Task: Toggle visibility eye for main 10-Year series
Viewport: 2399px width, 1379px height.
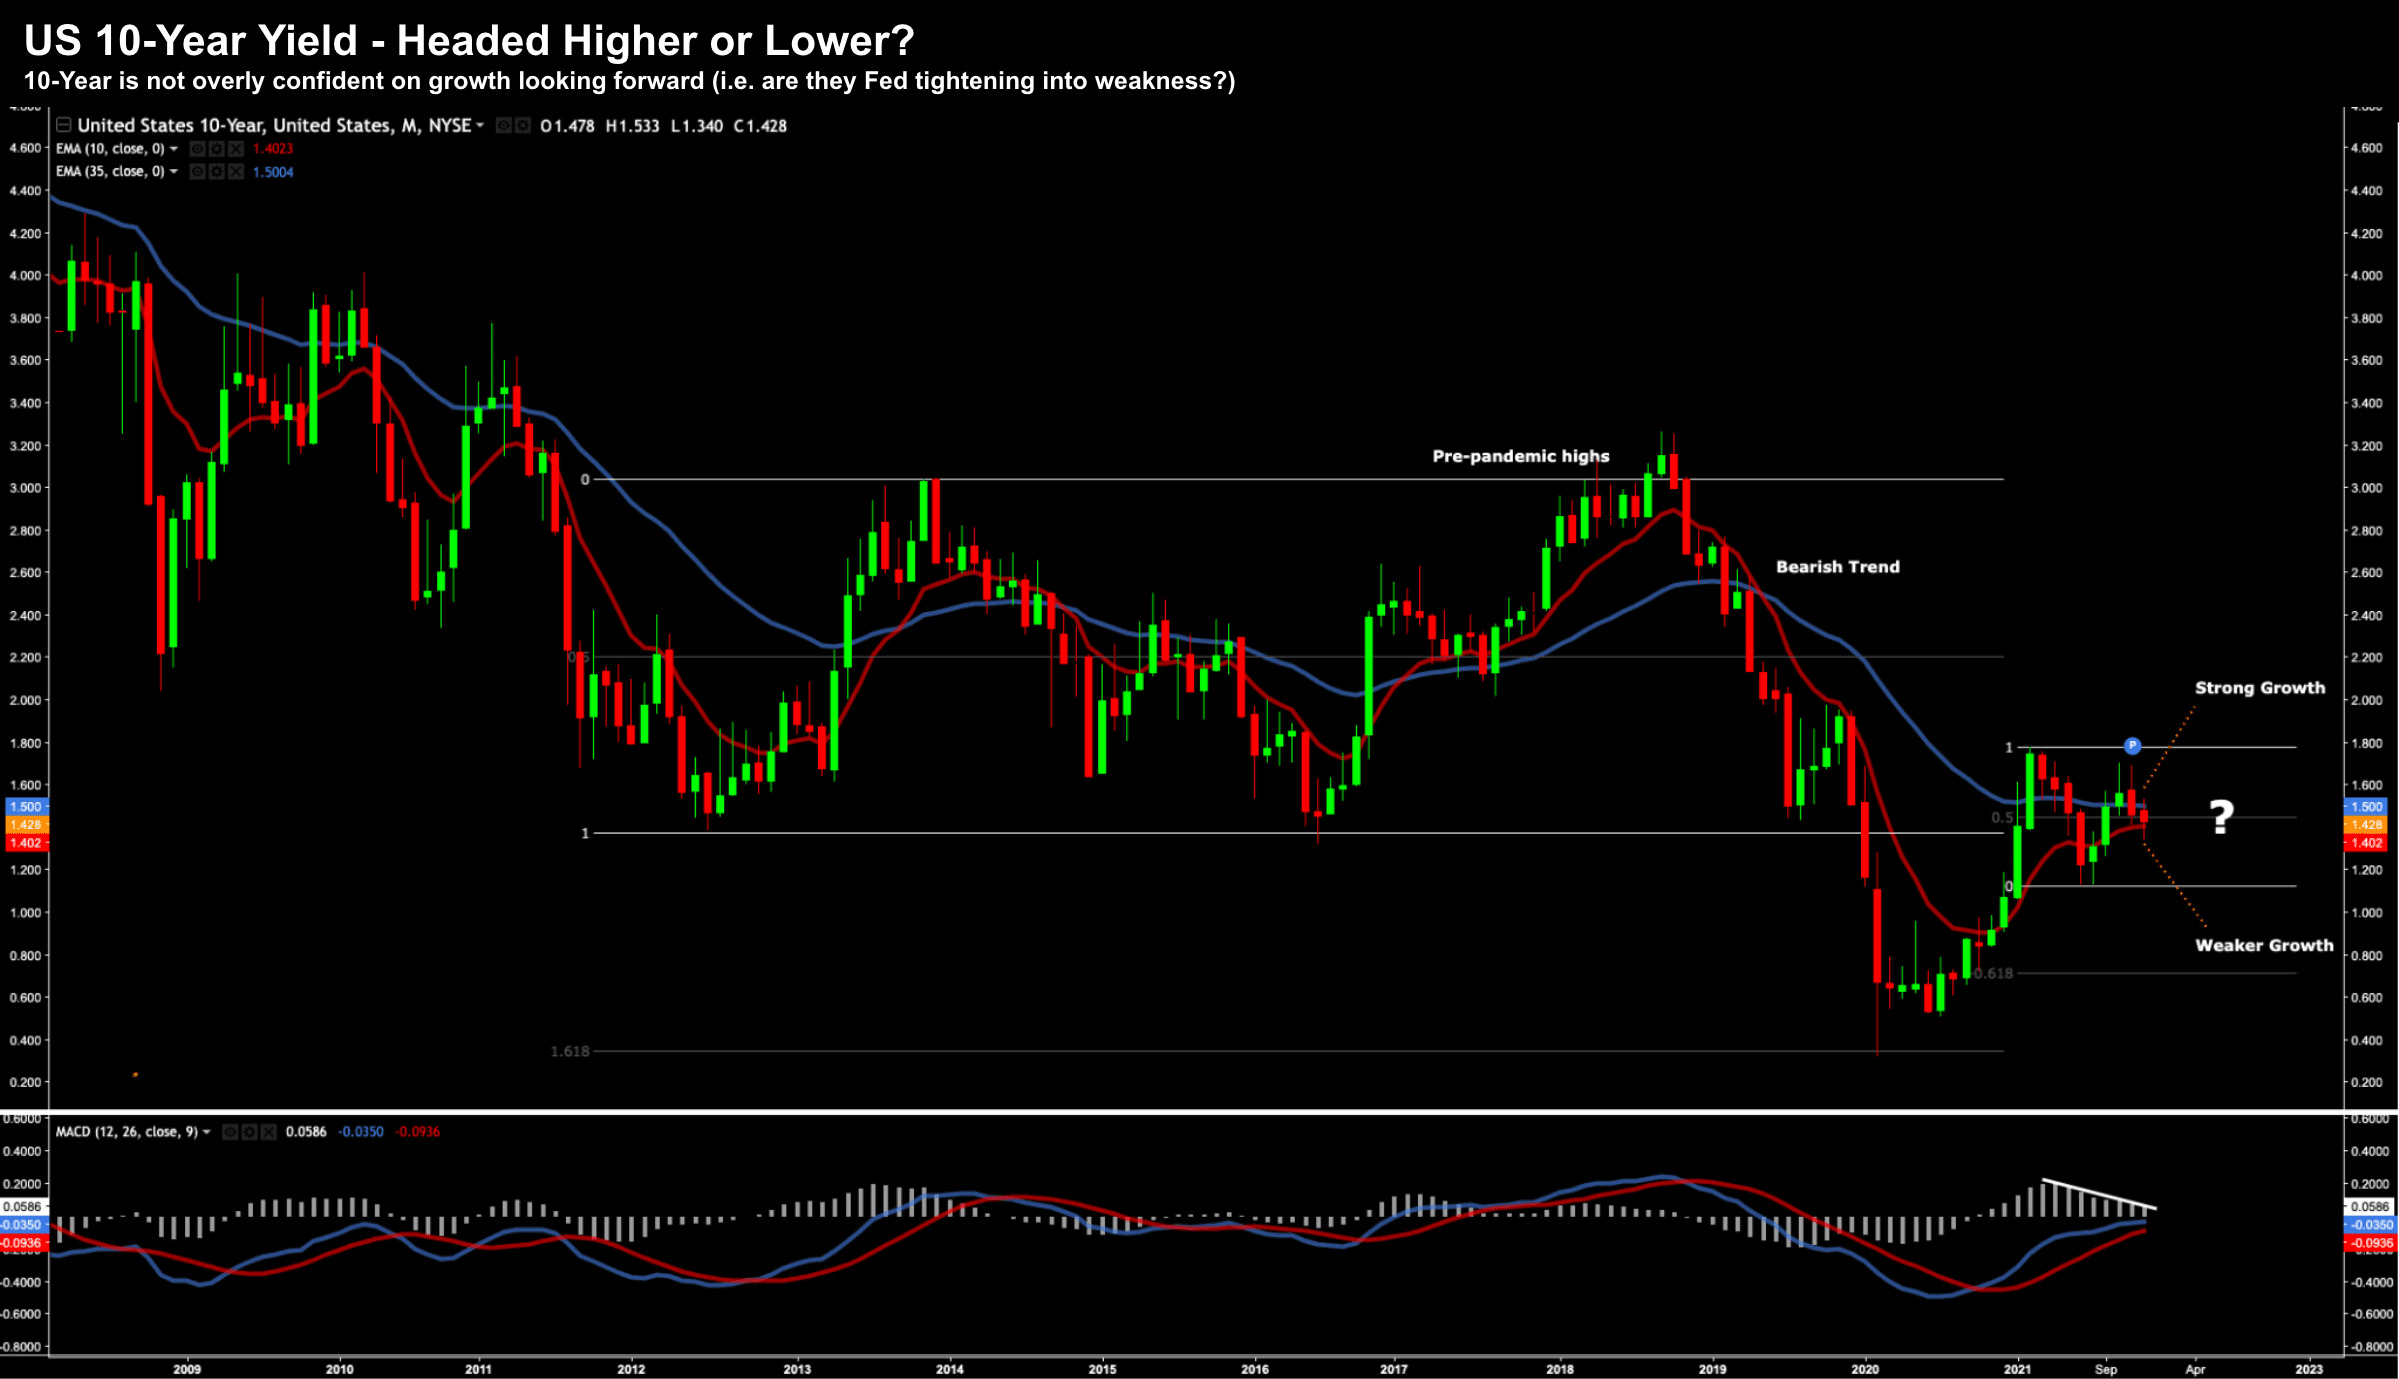Action: [504, 125]
